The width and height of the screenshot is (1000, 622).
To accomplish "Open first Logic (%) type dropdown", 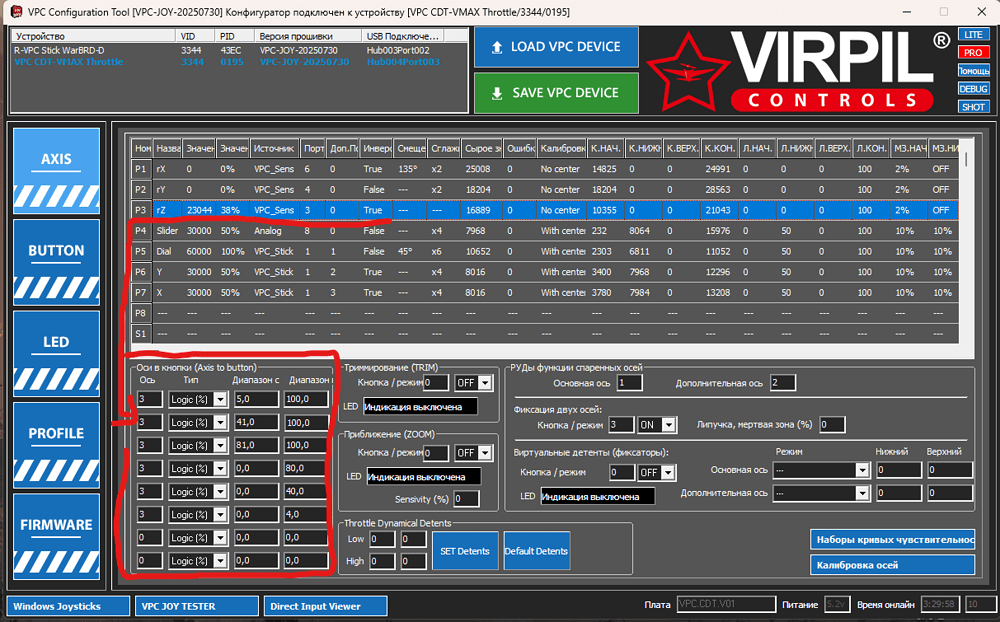I will tap(198, 399).
